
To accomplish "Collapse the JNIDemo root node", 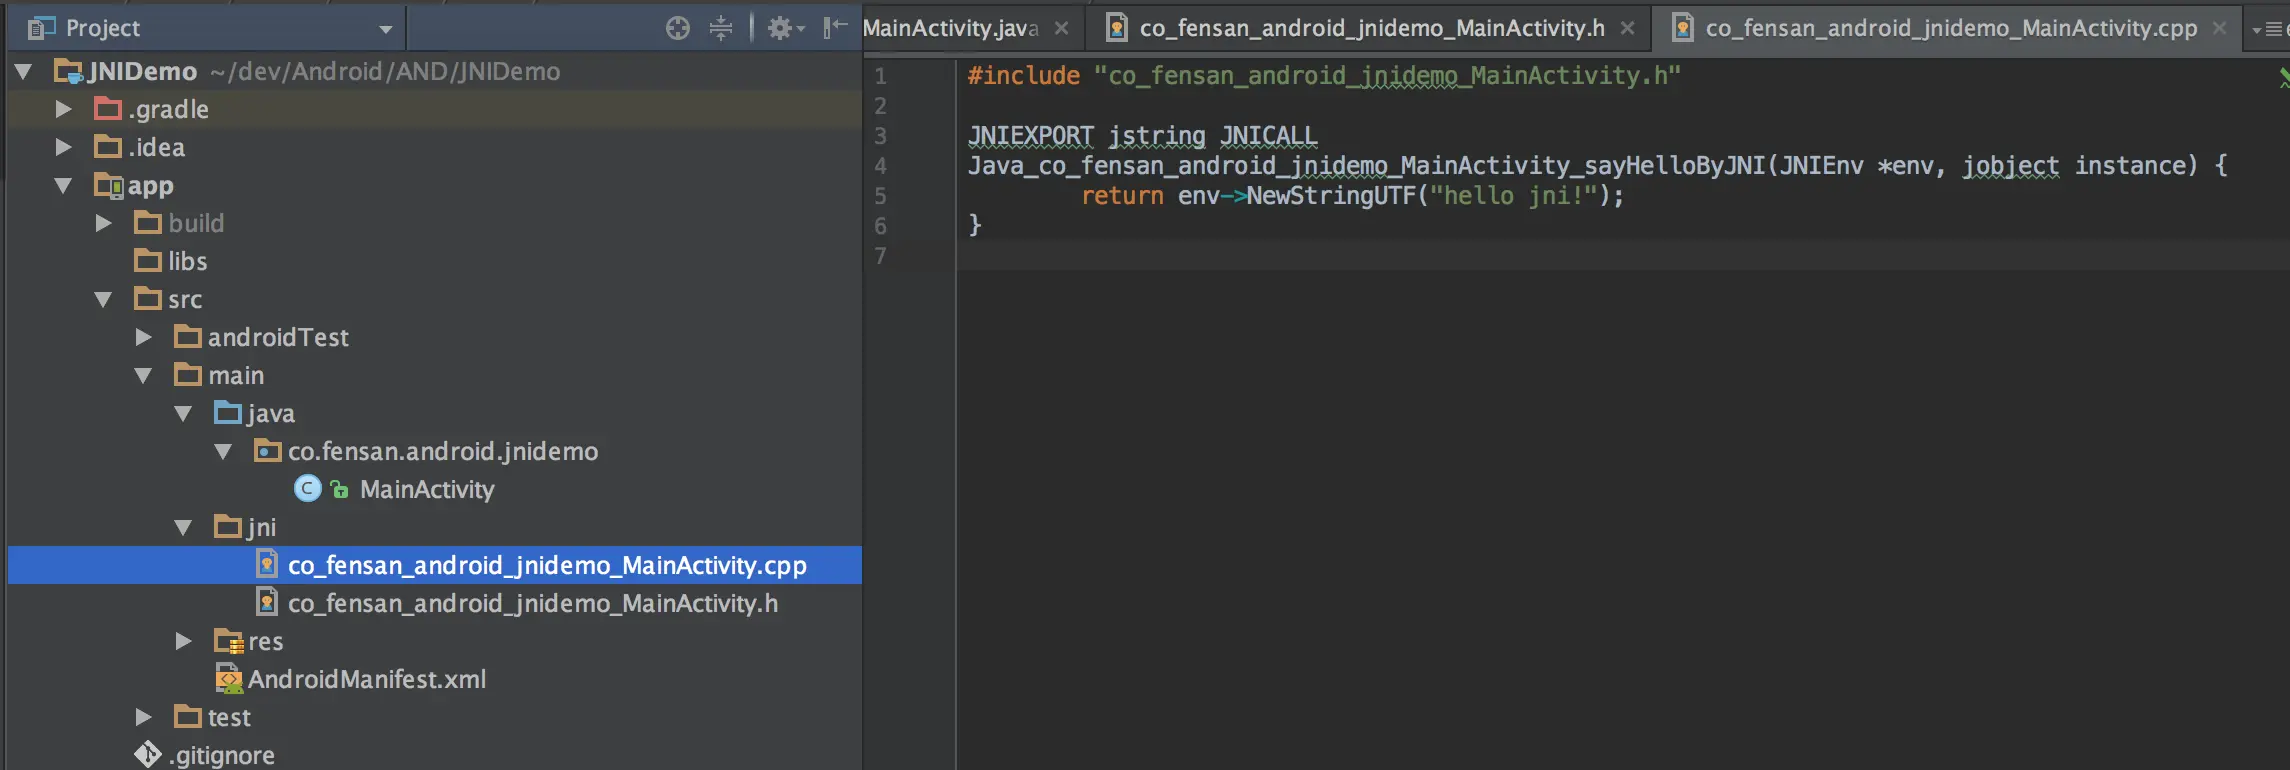I will click(24, 72).
